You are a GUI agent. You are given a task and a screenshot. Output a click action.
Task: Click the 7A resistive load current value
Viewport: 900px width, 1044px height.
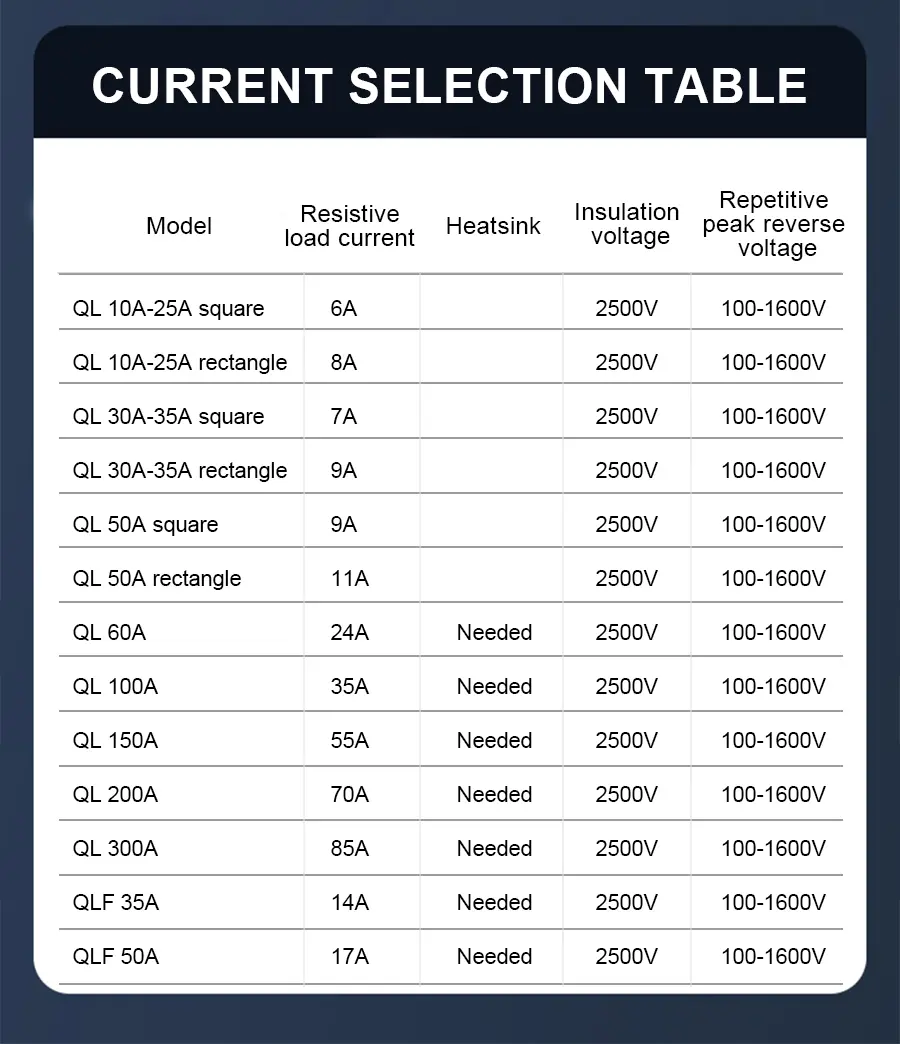pos(343,417)
